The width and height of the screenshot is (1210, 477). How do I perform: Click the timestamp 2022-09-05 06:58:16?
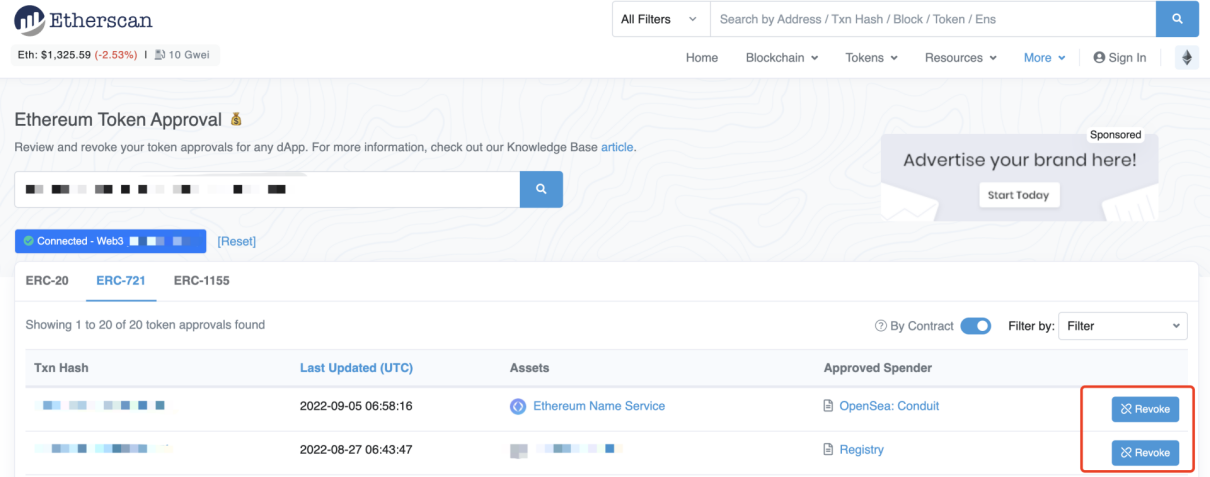pyautogui.click(x=356, y=406)
